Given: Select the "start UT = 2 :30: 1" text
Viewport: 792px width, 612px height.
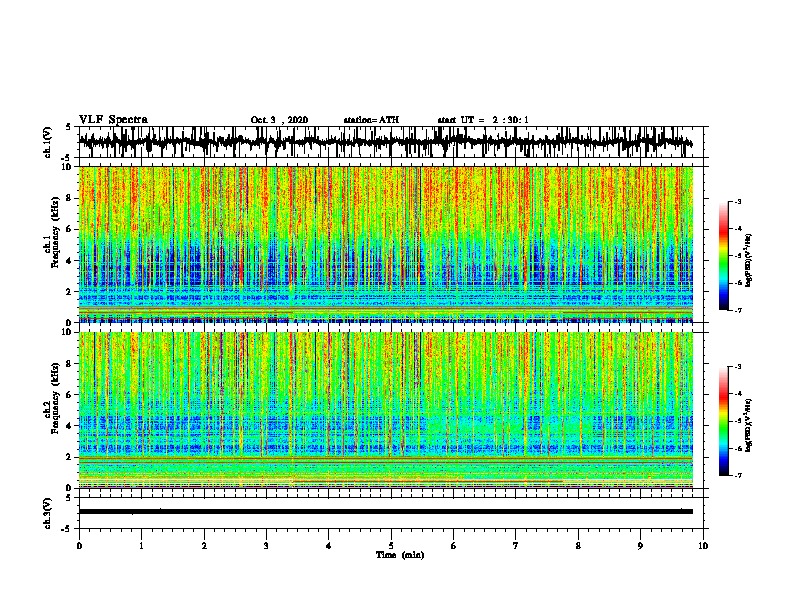Looking at the screenshot, I should tap(483, 120).
